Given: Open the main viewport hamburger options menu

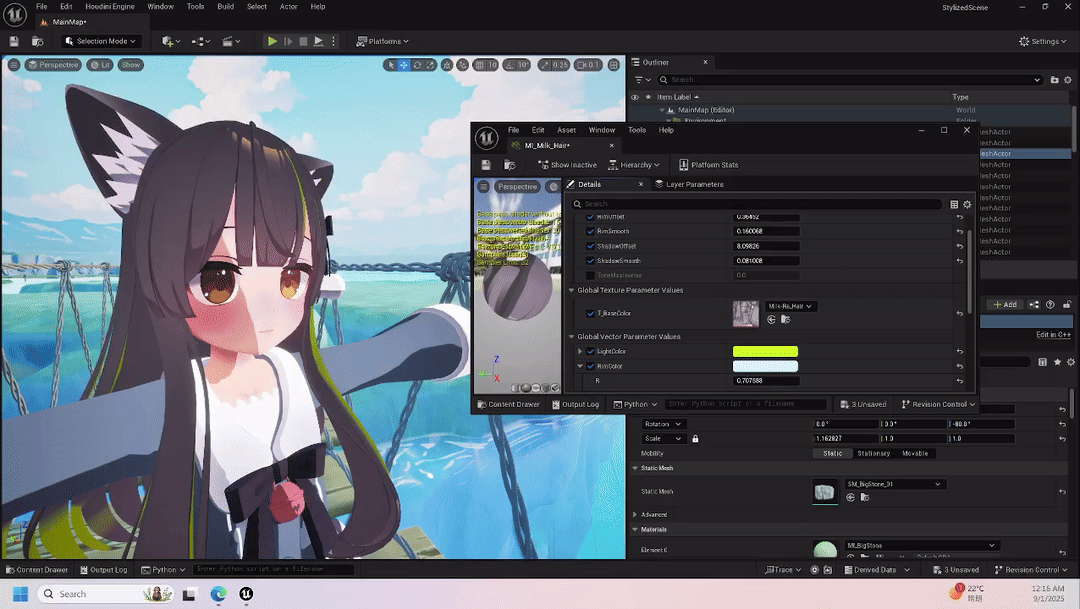Looking at the screenshot, I should pos(14,65).
